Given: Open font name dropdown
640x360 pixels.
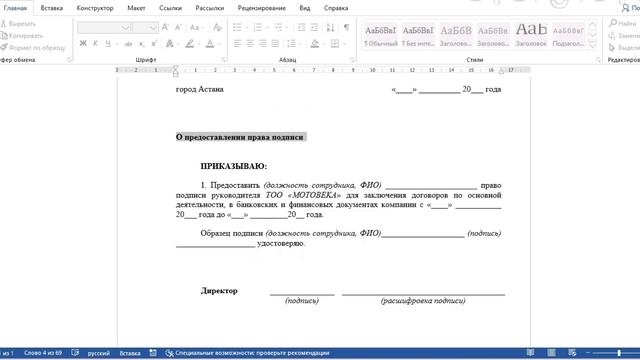Looking at the screenshot, I should [125, 28].
